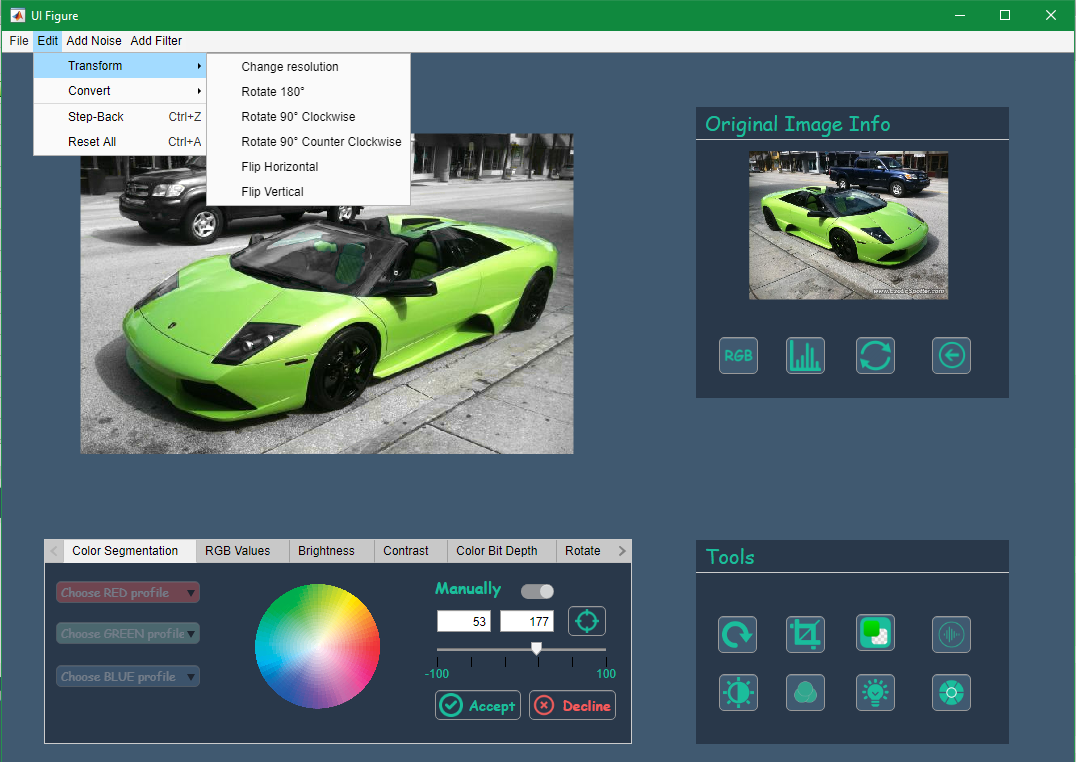Click the Decline button
Image resolution: width=1076 pixels, height=762 pixels.
tap(572, 705)
